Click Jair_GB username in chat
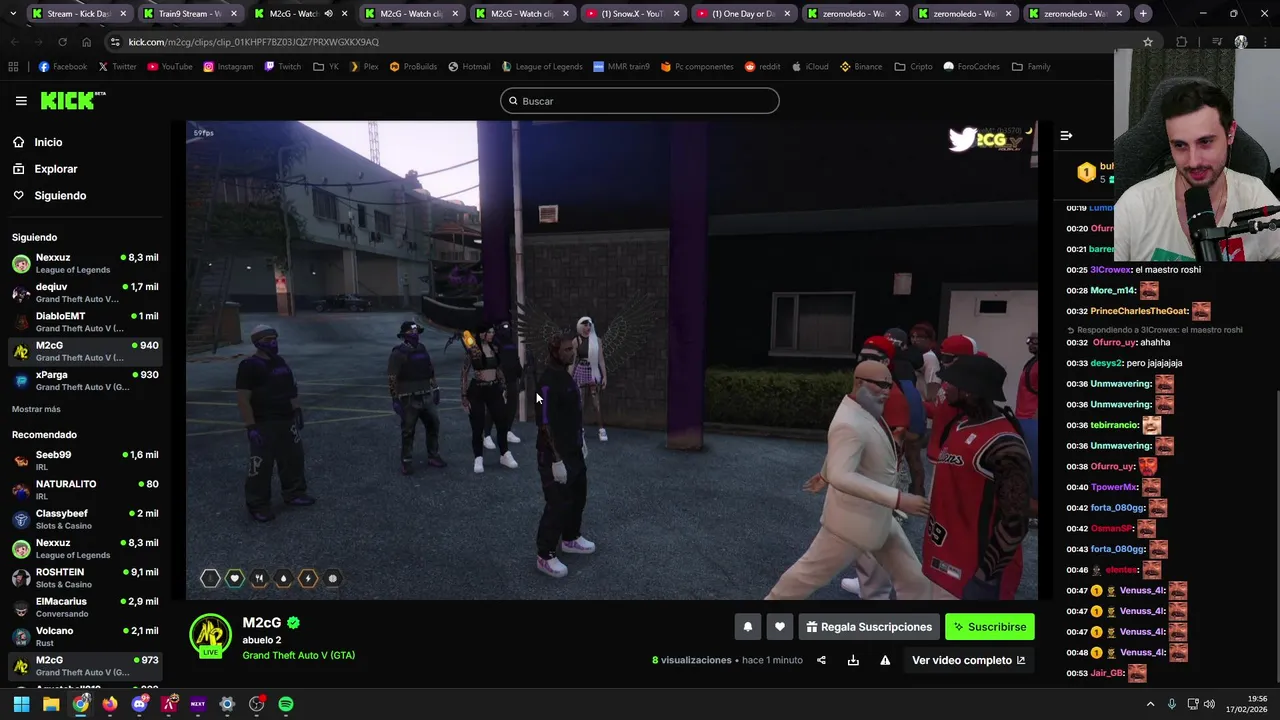 [1107, 673]
